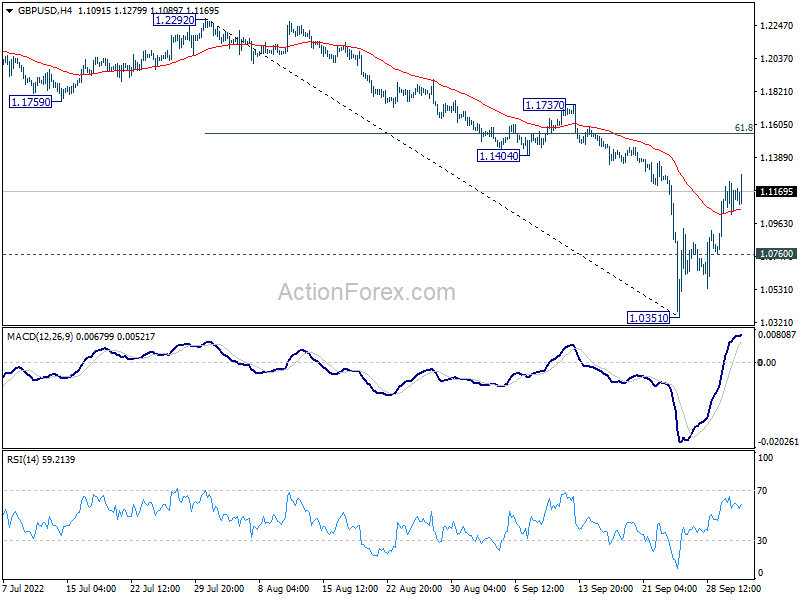
Task: Click the 1.18210 price axis value
Action: coord(777,92)
